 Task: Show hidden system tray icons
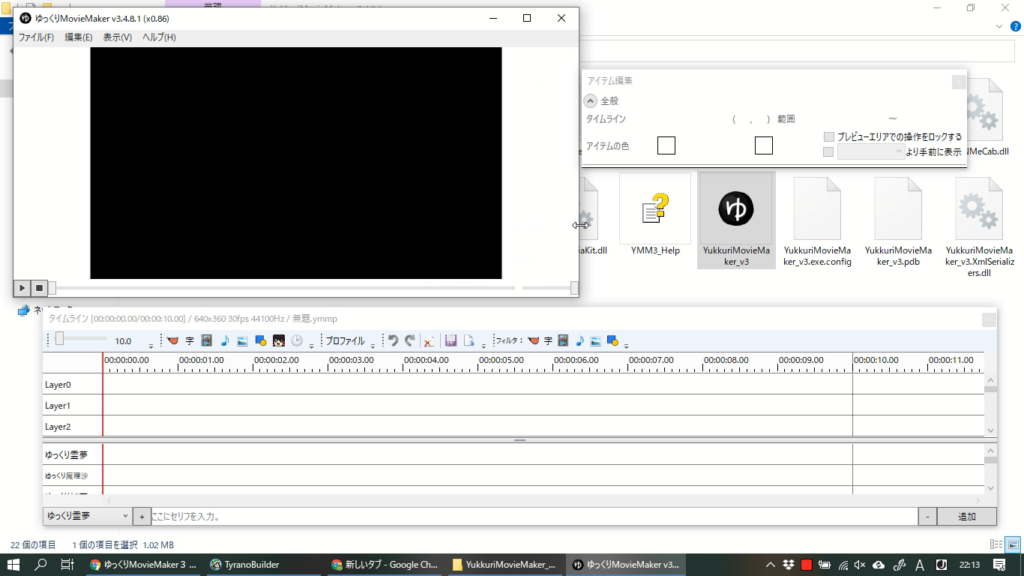[770, 565]
